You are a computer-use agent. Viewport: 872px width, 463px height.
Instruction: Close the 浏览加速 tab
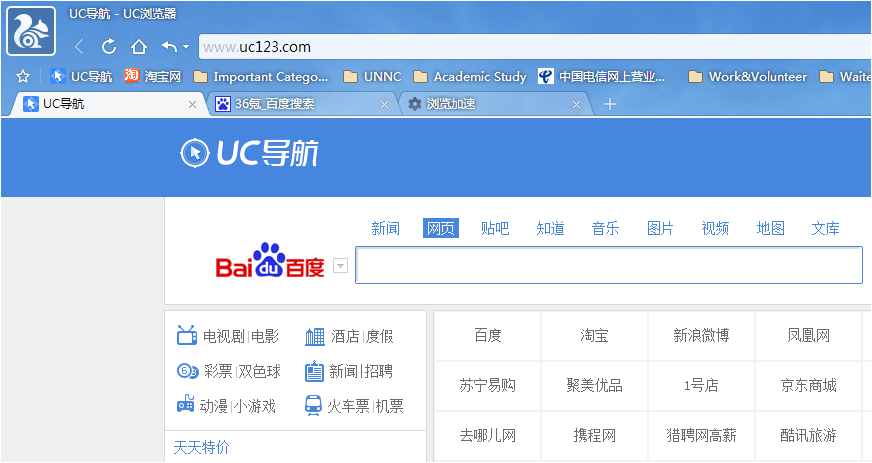(577, 104)
